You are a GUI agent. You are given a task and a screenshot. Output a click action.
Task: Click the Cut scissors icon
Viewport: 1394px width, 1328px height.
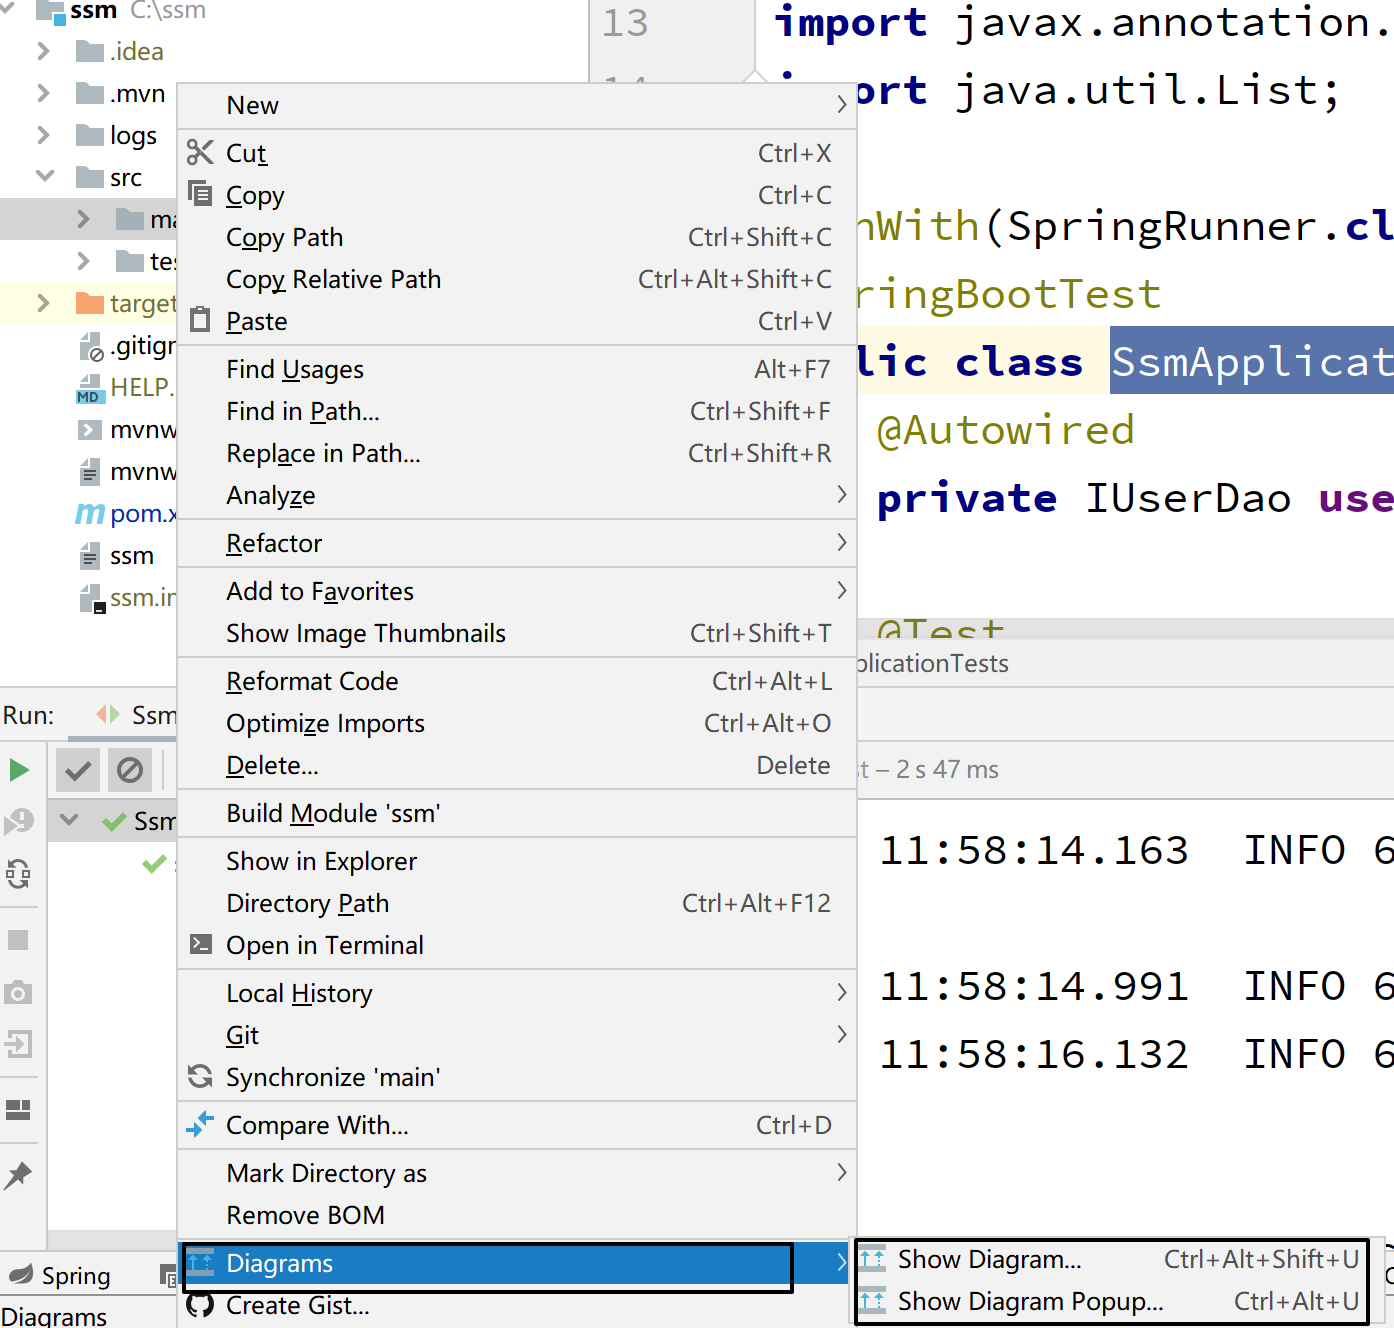[200, 152]
